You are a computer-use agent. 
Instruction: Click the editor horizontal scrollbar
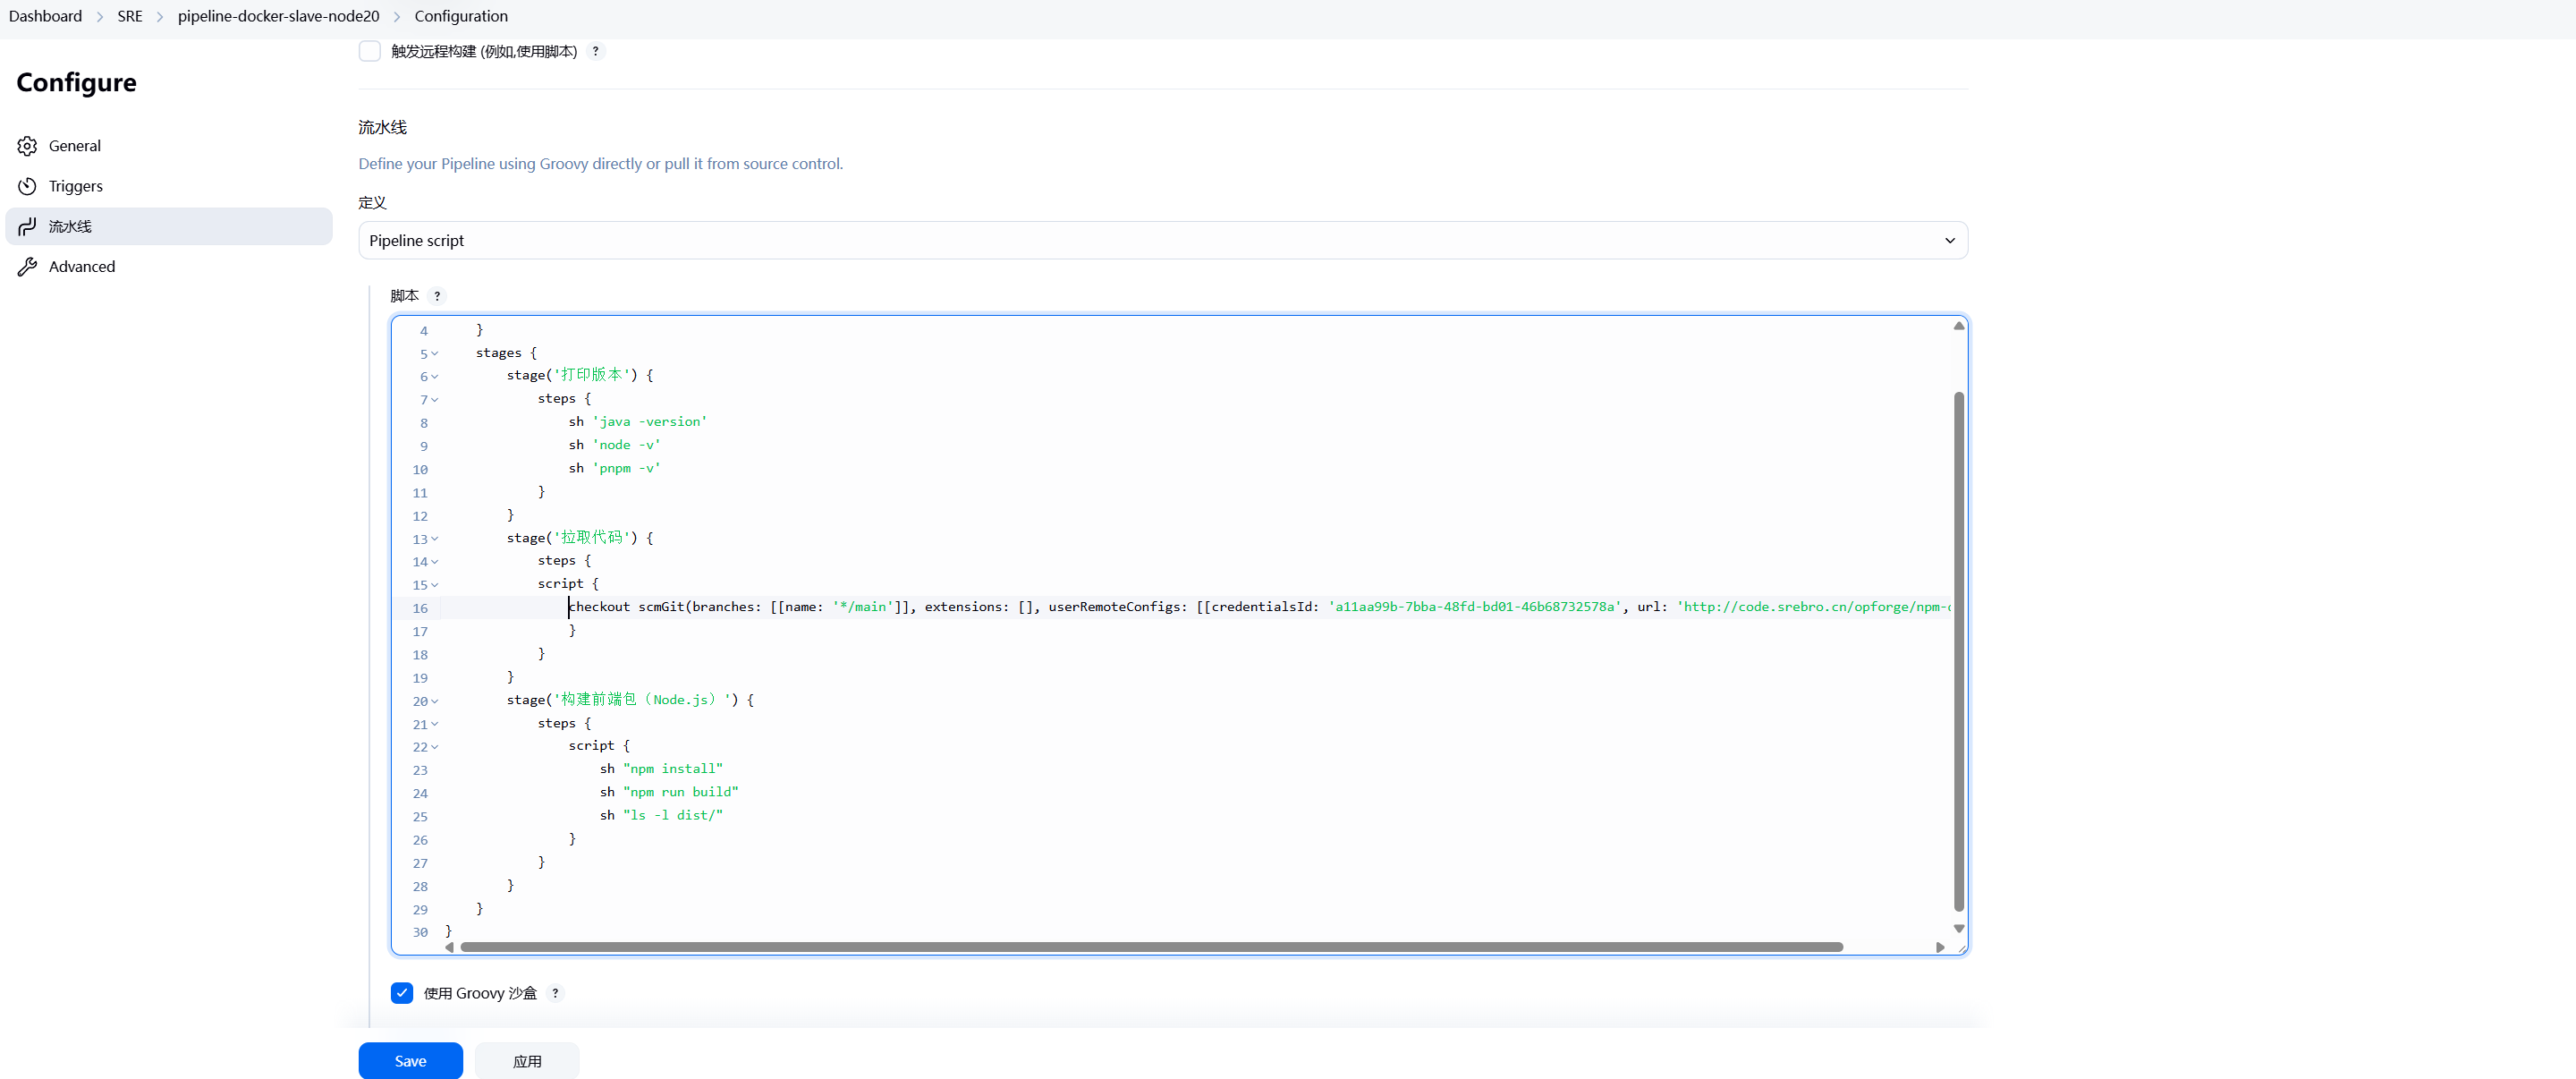[x=1150, y=947]
